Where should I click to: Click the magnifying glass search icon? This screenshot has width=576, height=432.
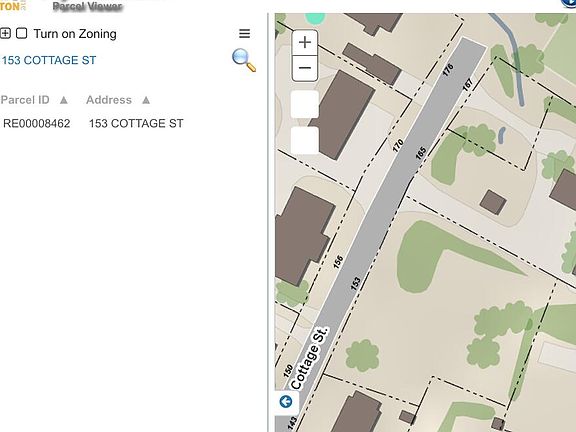244,60
